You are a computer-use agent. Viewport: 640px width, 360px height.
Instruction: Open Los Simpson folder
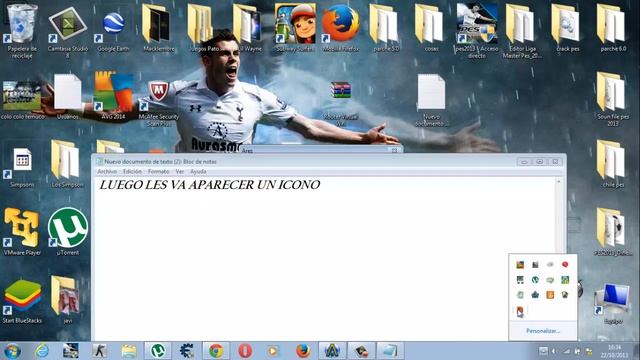tap(68, 164)
